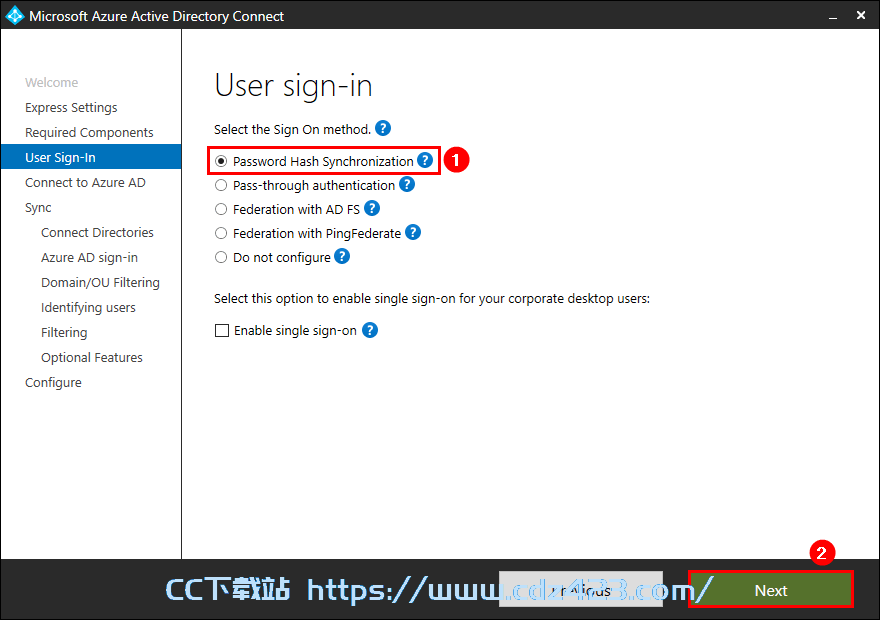This screenshot has height=620, width=880.
Task: Select the Do not configure radio button
Action: click(221, 257)
